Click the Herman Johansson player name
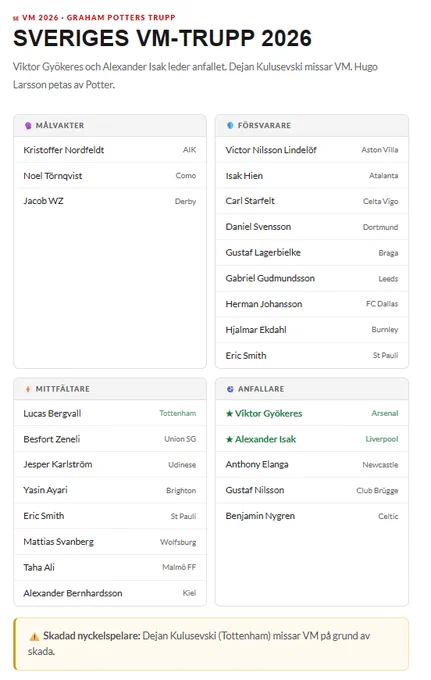Screen dimensions: 431x680 tap(264, 304)
